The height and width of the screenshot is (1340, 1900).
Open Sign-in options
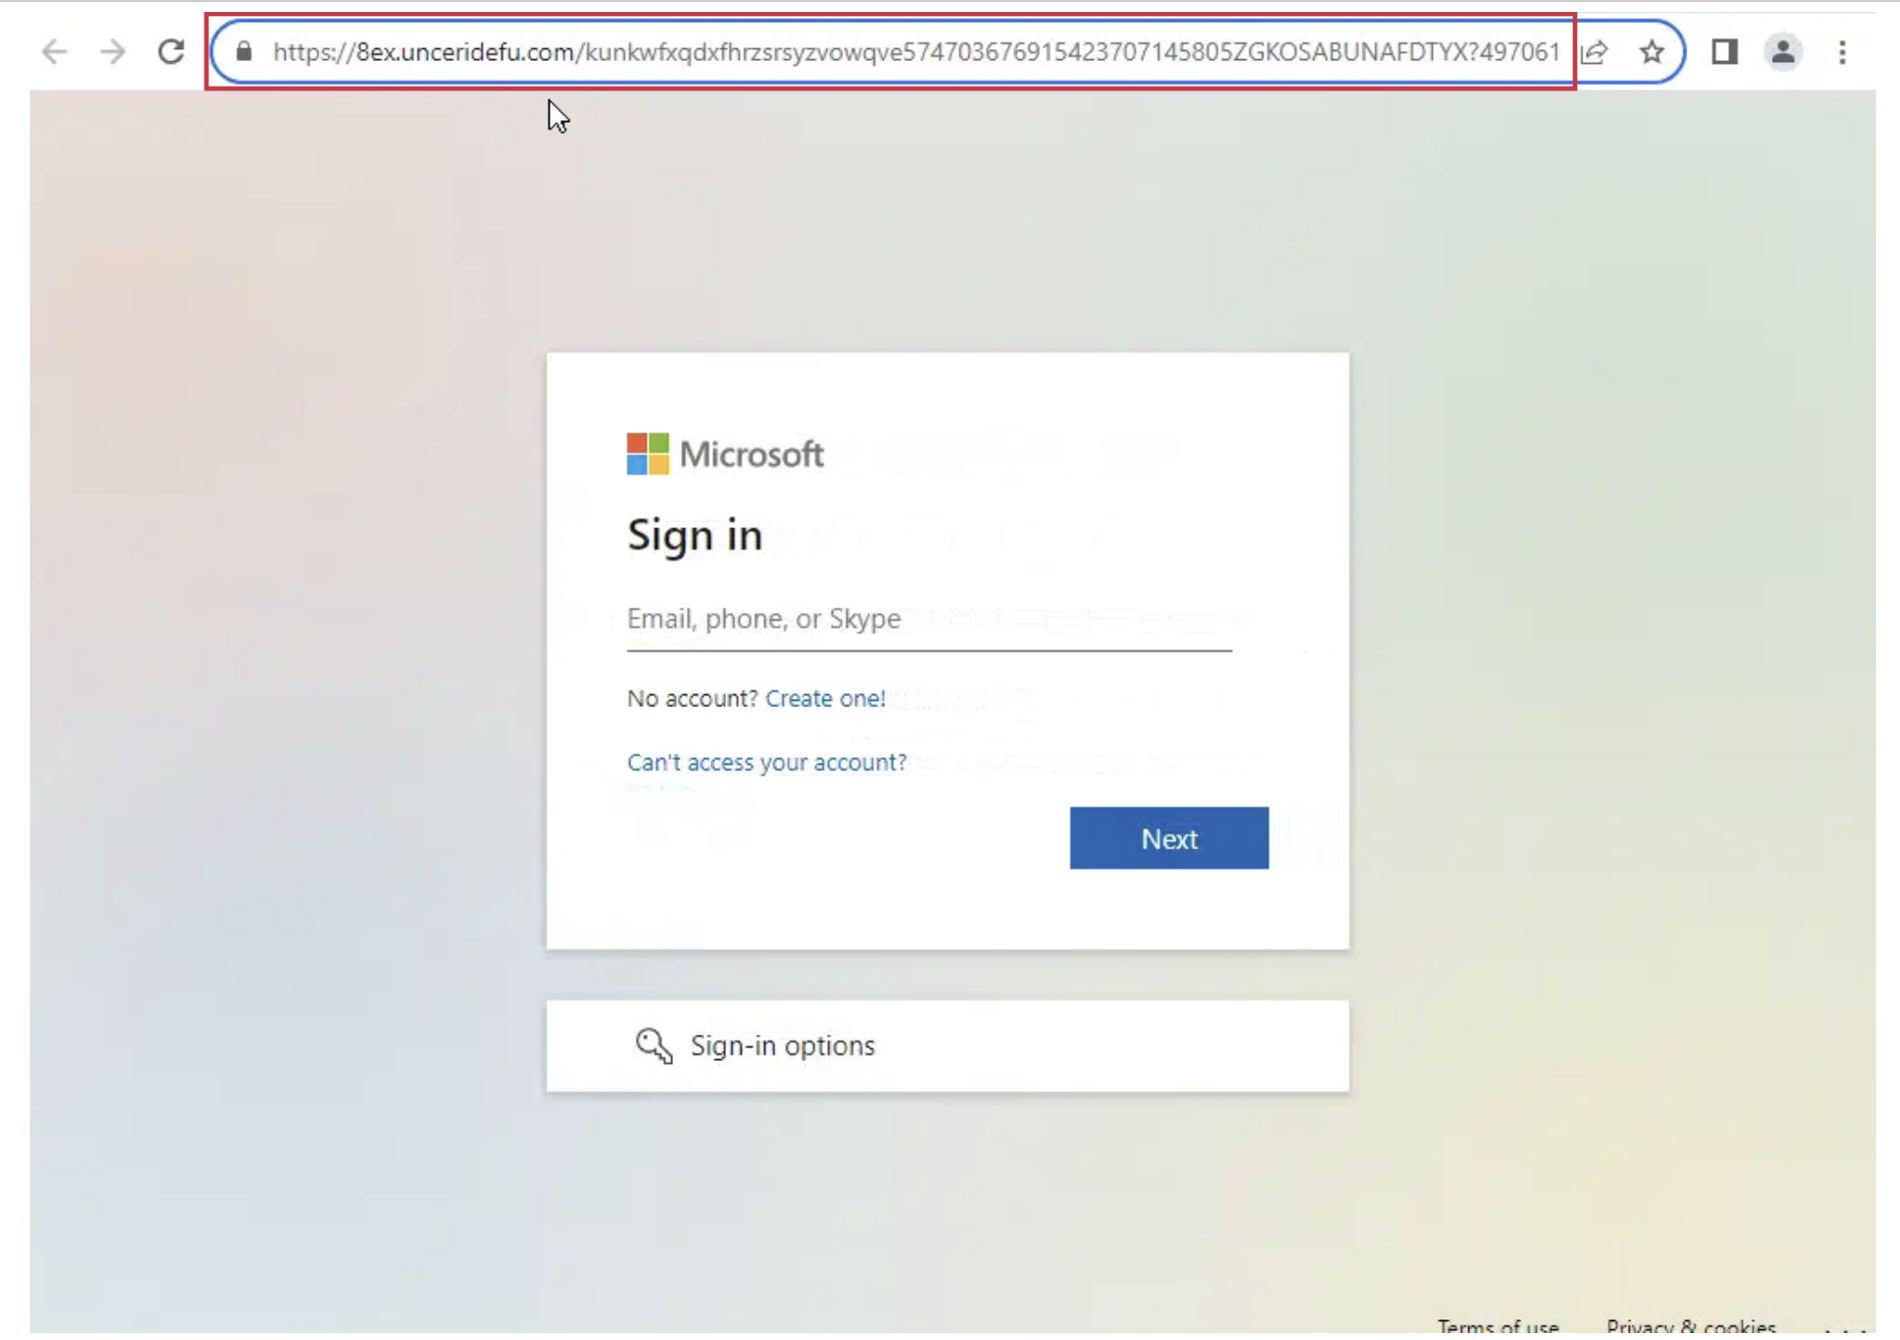click(947, 1046)
